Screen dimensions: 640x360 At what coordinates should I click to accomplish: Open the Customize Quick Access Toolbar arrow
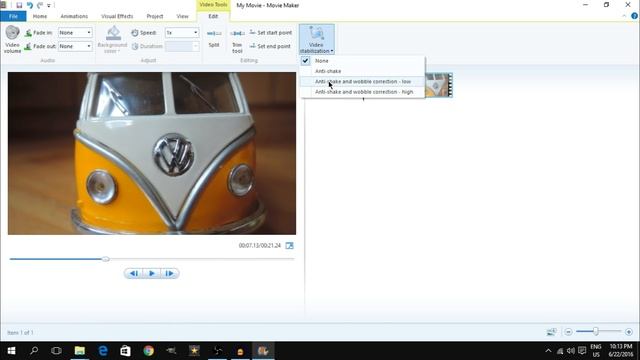49,6
